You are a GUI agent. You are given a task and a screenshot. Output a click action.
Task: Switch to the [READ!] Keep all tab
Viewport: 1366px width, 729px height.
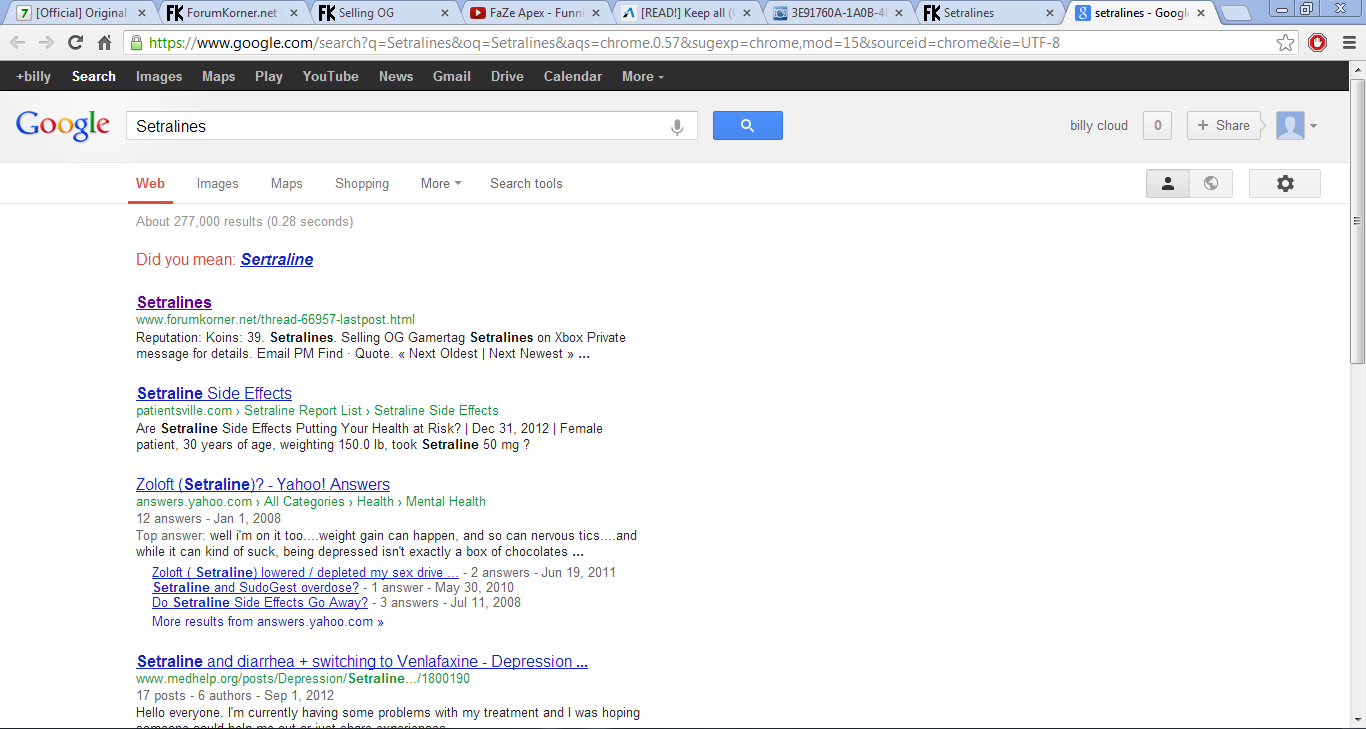tap(687, 13)
